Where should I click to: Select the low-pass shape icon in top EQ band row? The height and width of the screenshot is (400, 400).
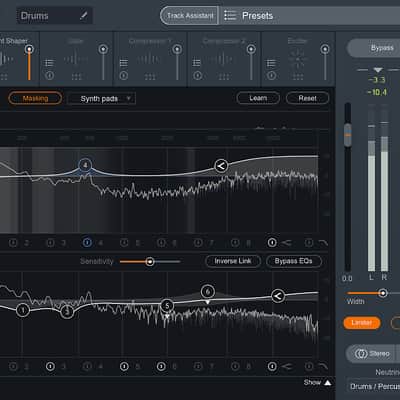[x=323, y=243]
